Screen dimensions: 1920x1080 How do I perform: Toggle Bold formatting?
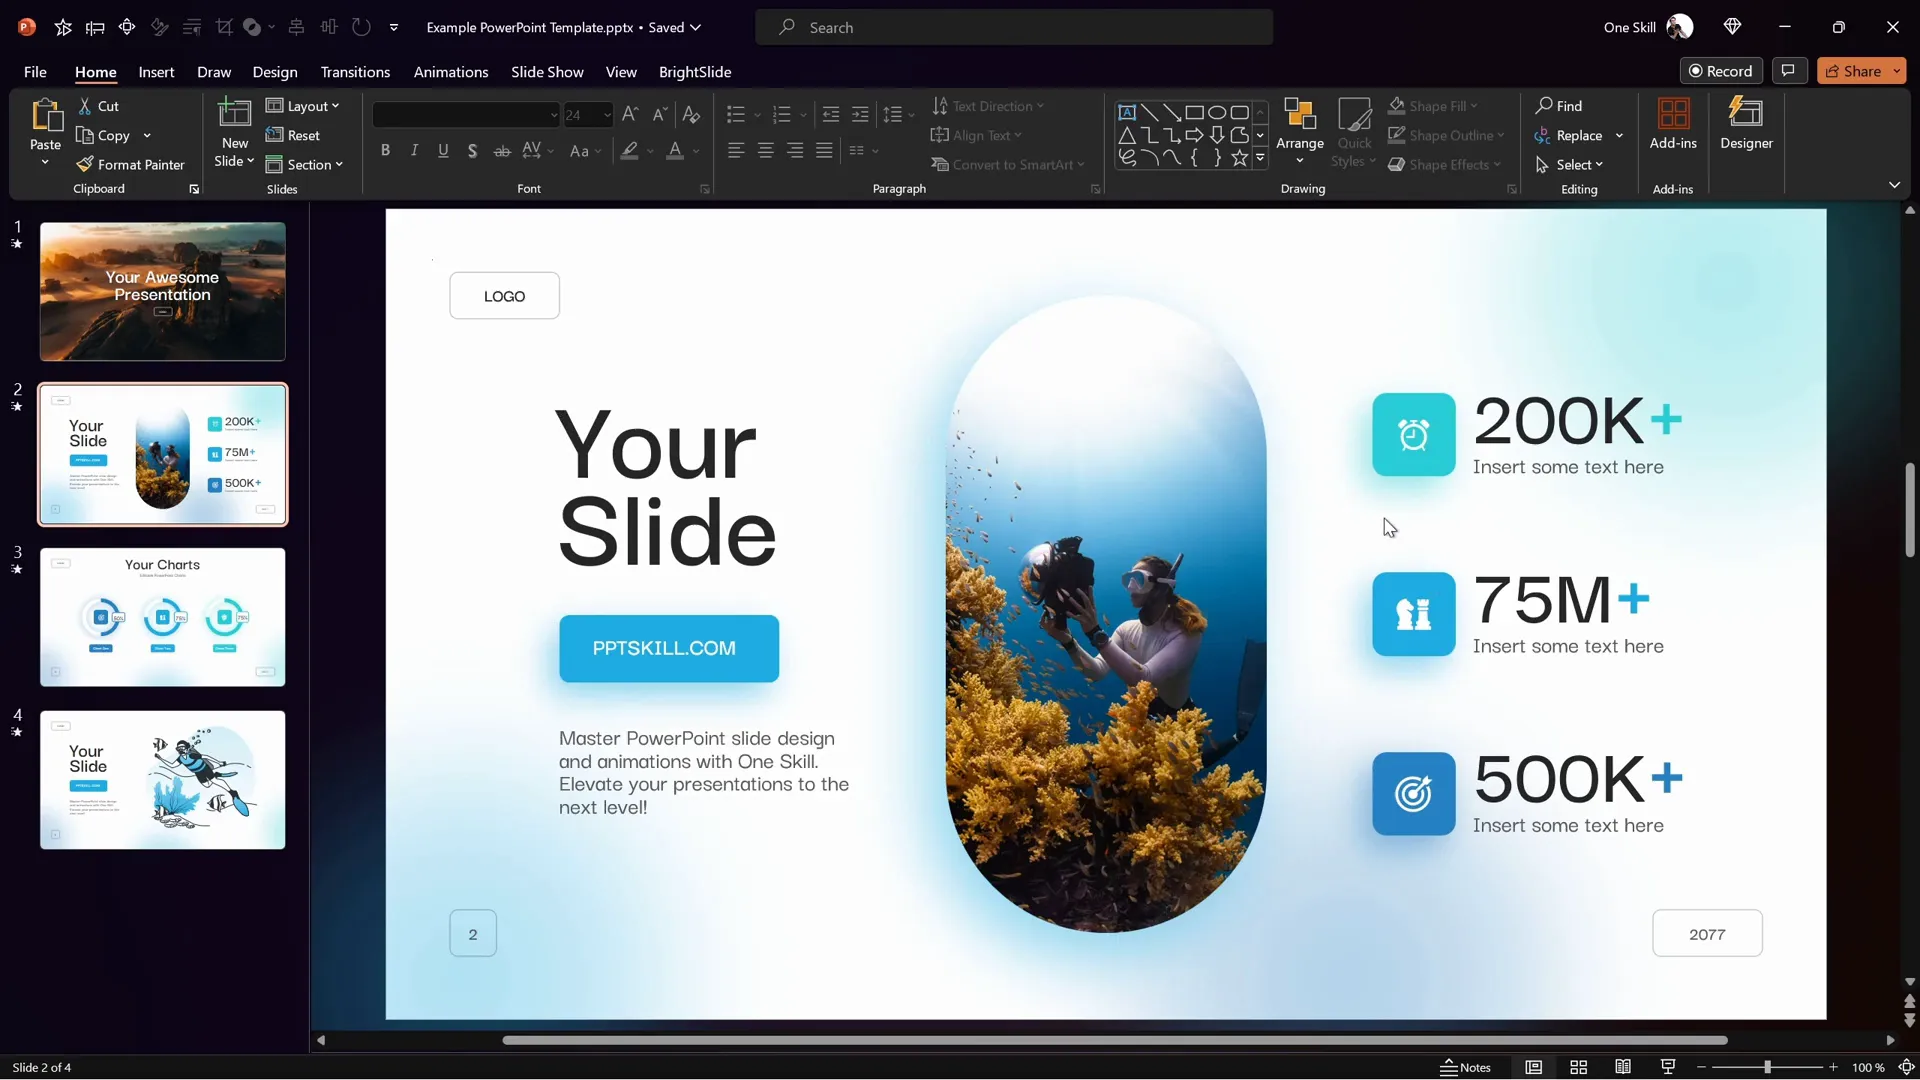[385, 150]
